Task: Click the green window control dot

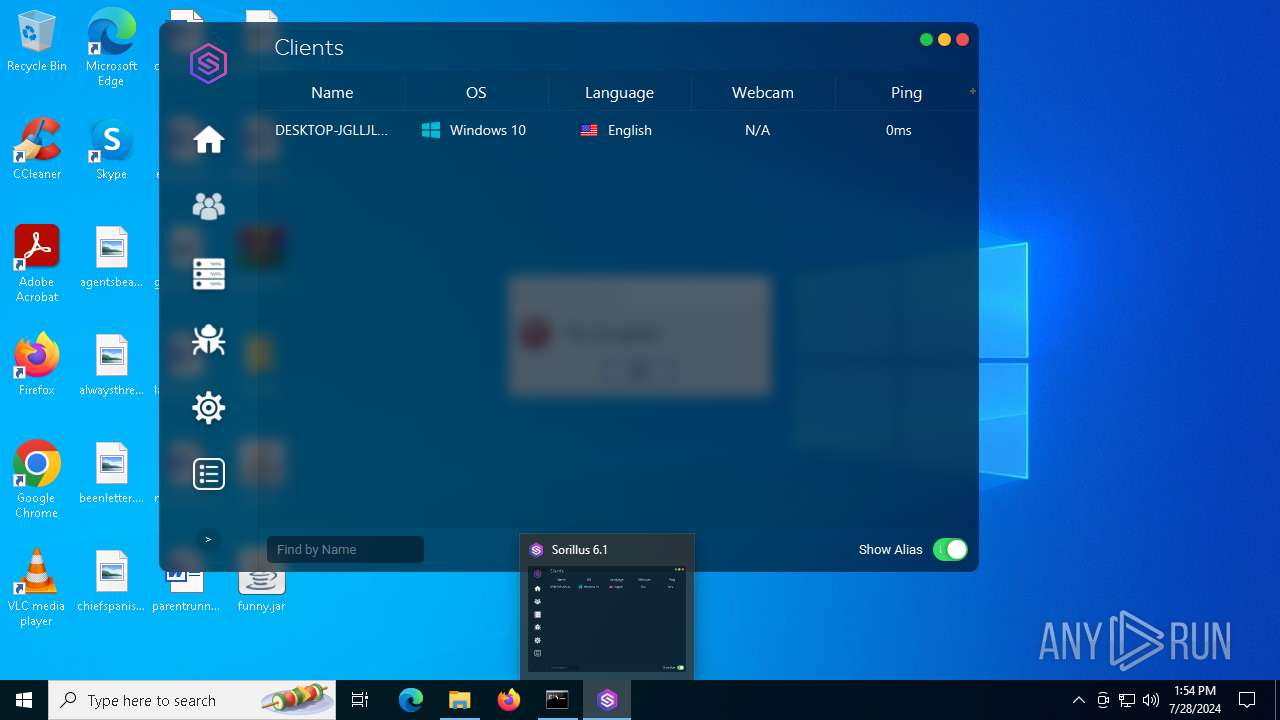Action: pos(926,40)
